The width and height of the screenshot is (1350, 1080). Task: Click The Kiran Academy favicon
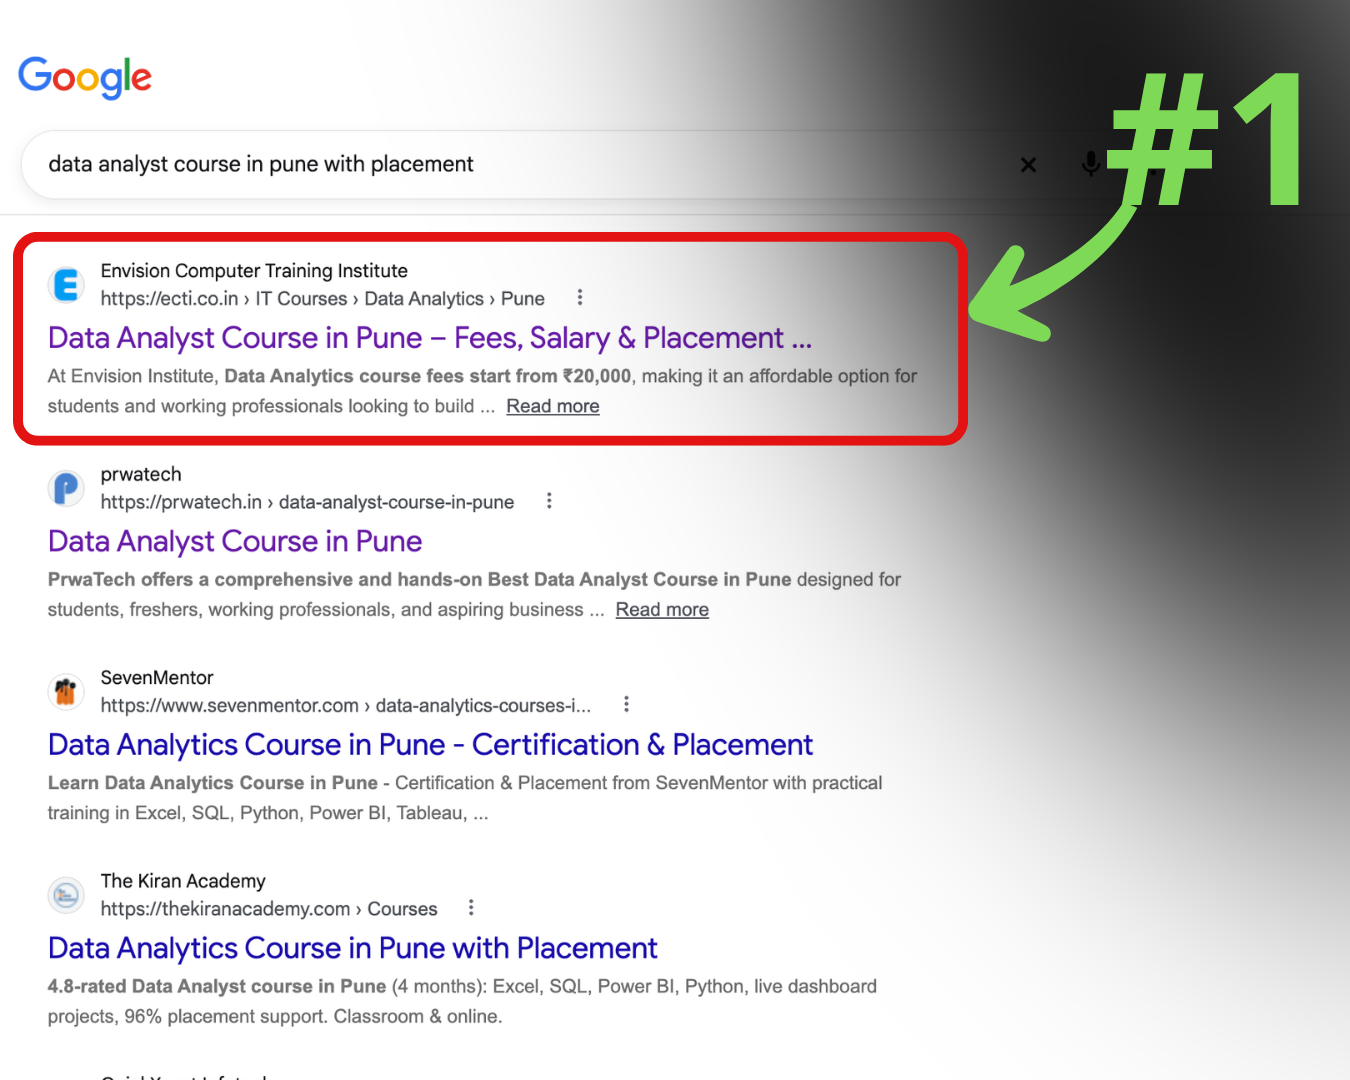click(66, 895)
